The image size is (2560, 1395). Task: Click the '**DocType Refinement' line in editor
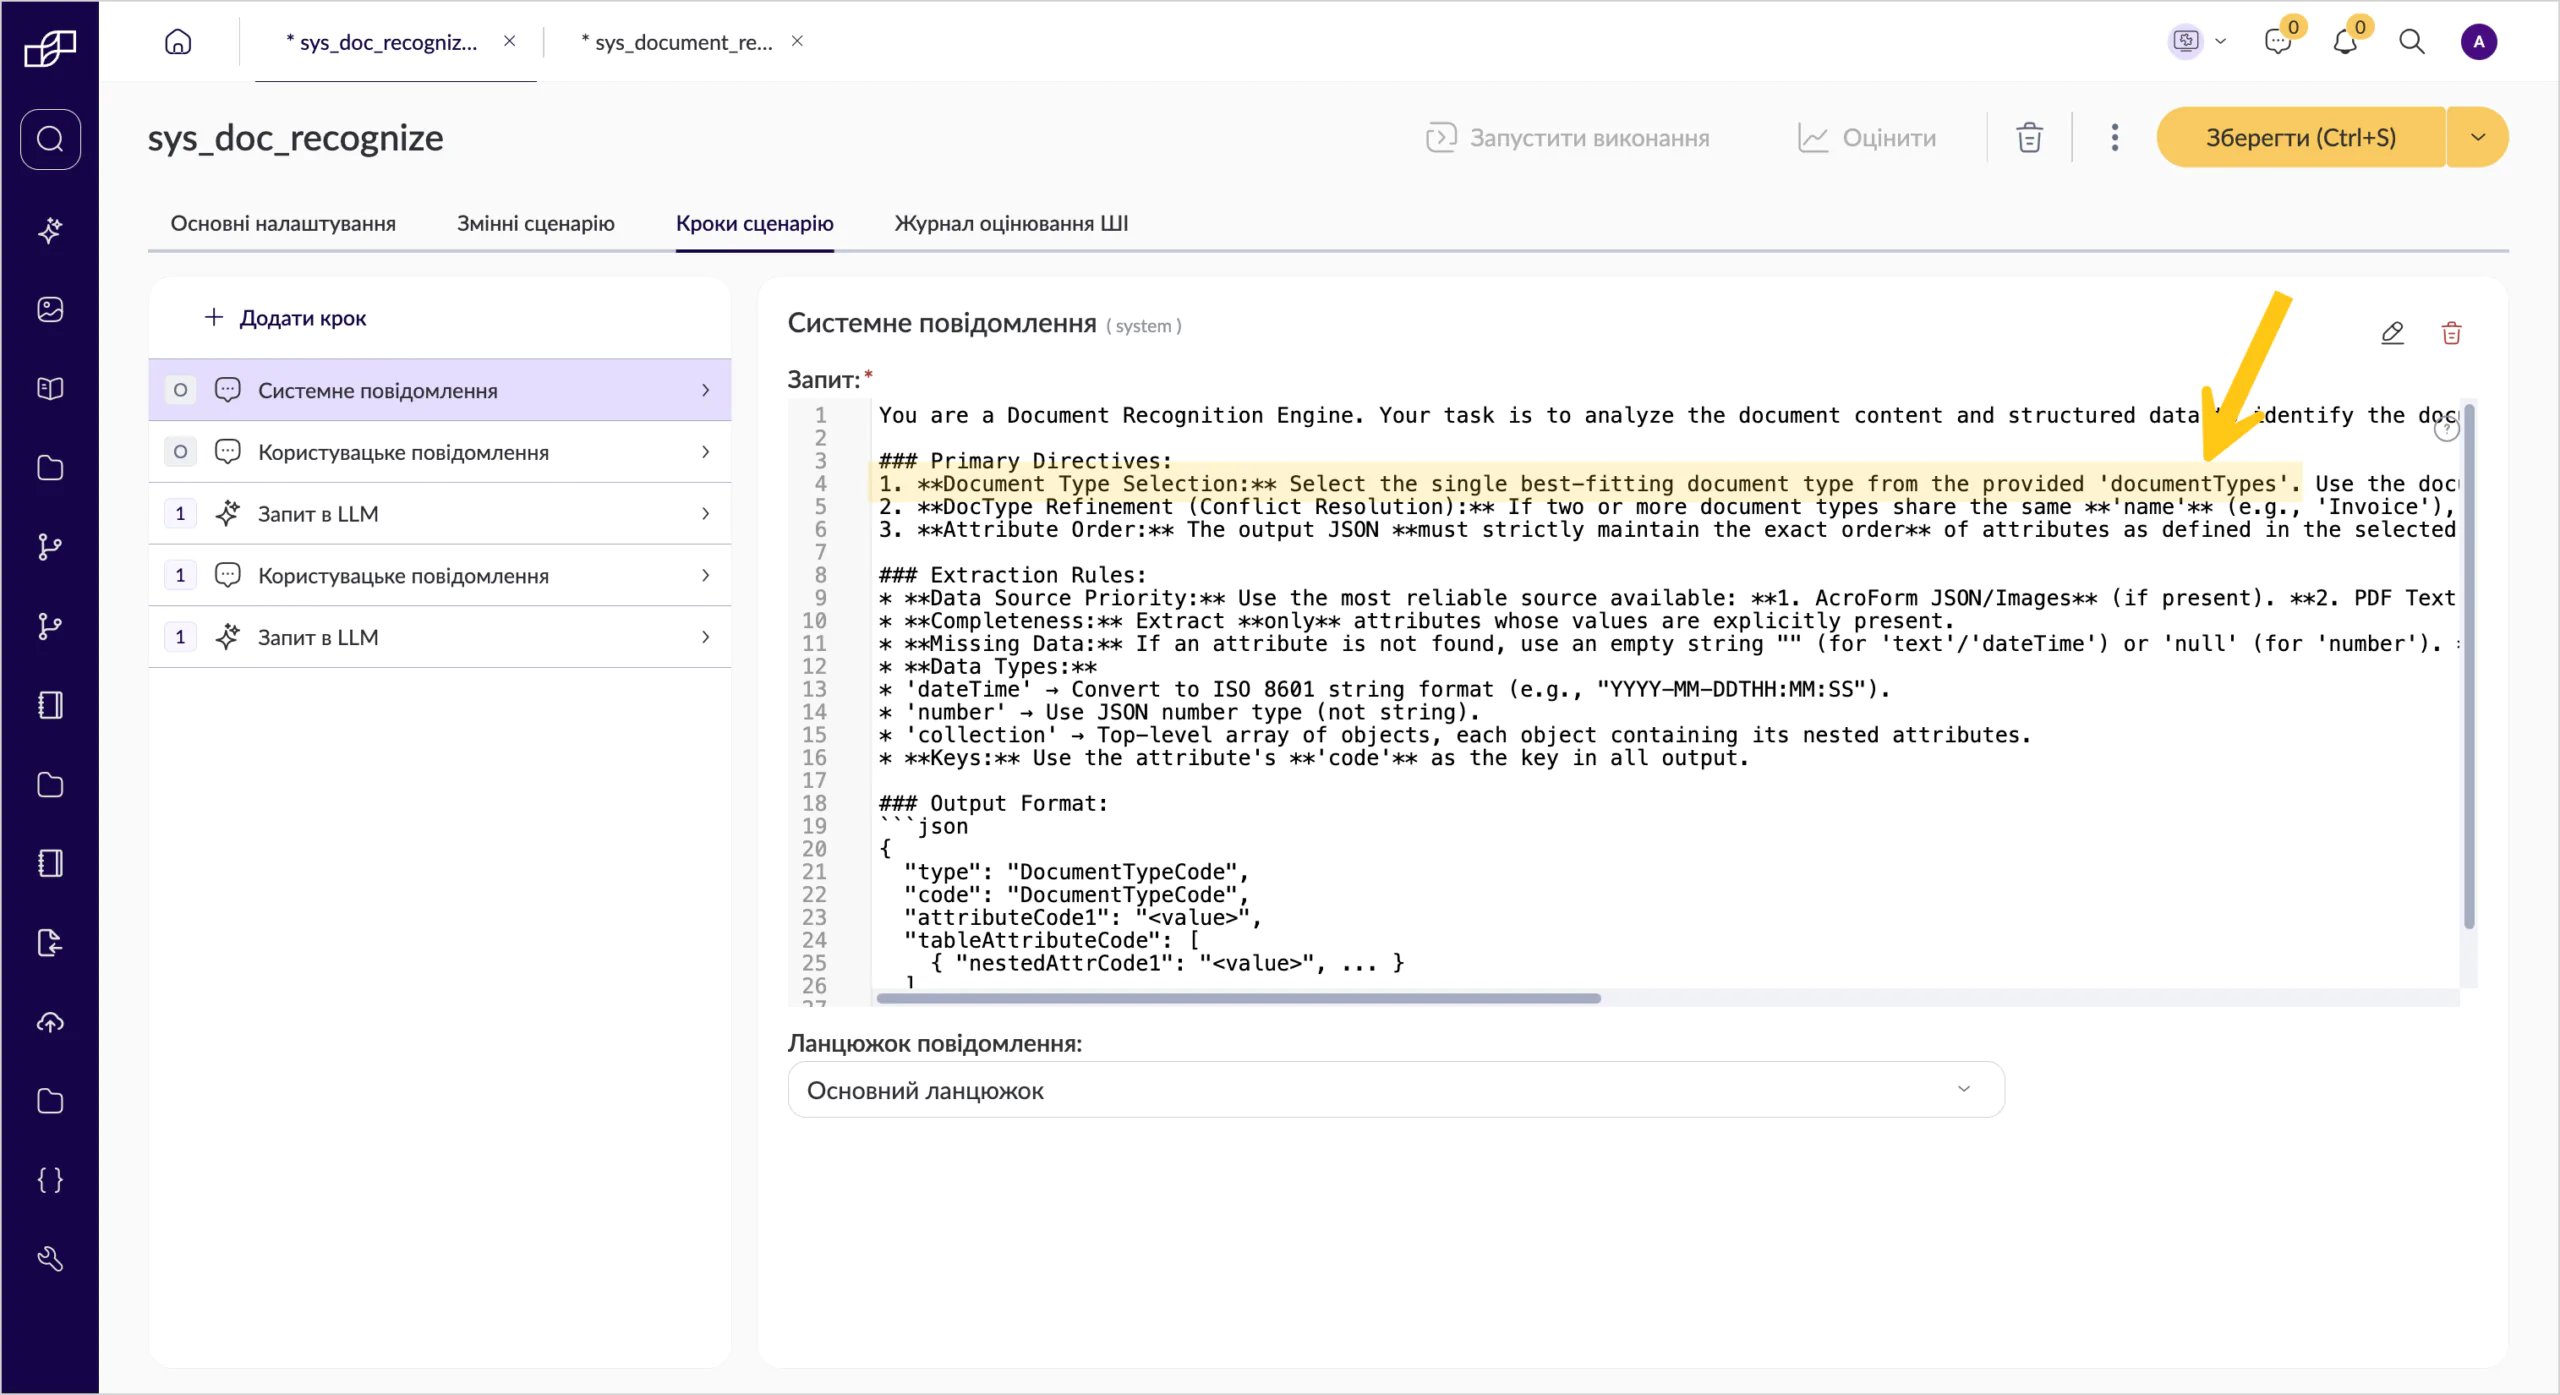[x=1666, y=507]
